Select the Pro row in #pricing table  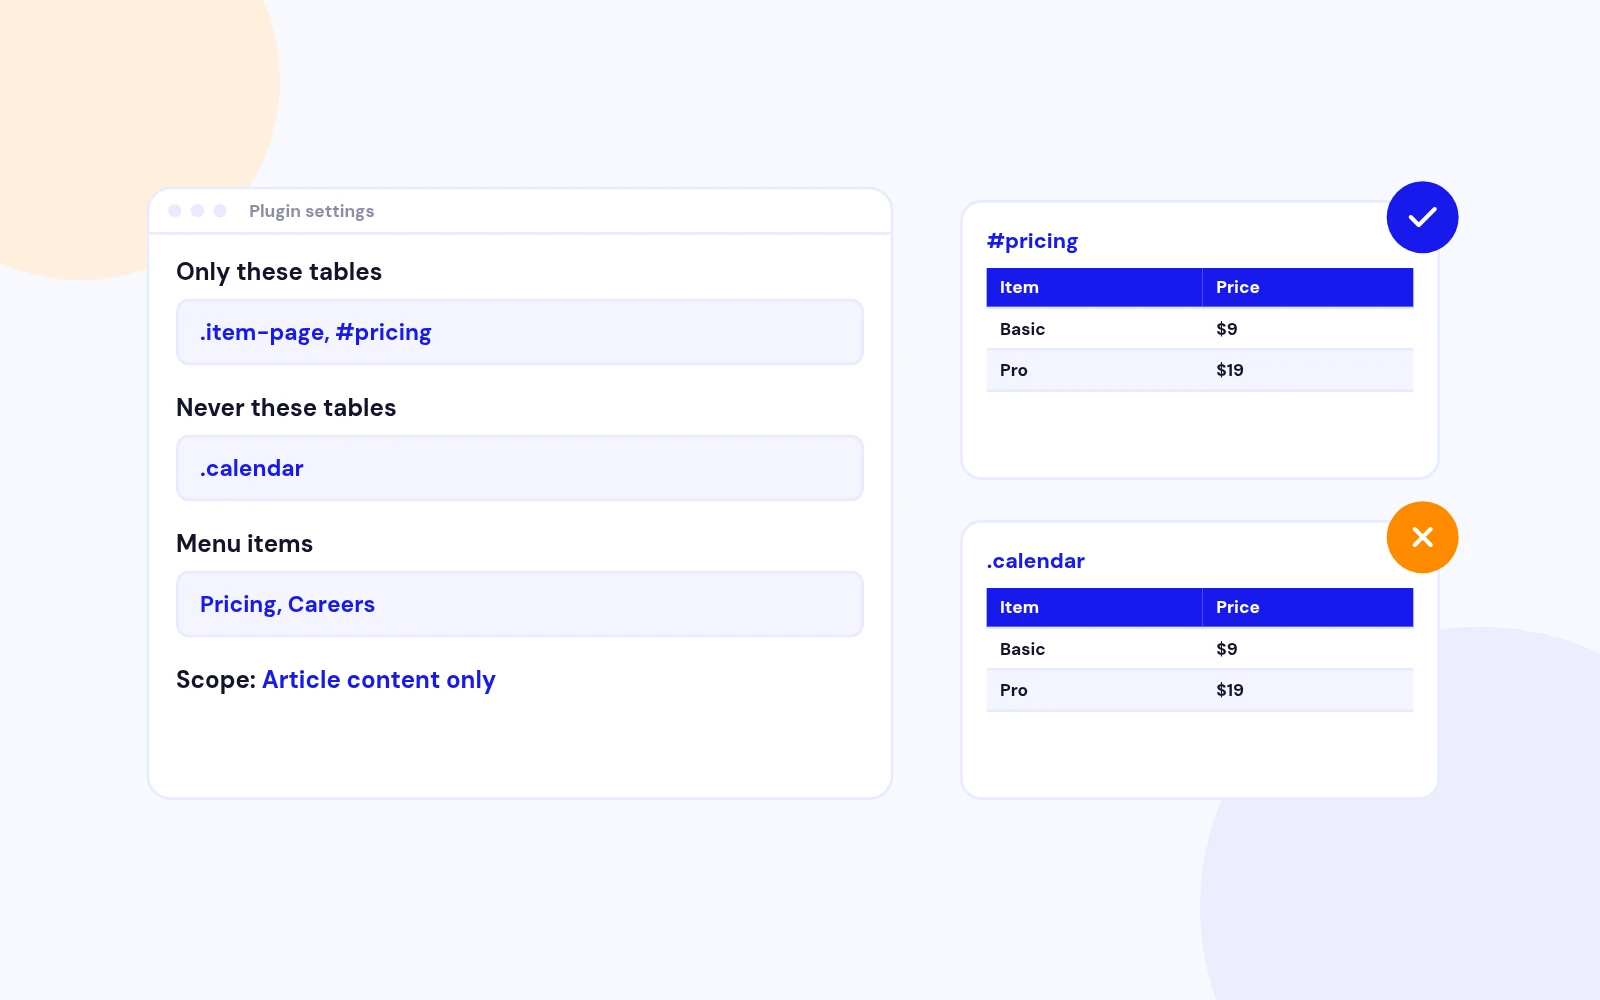[x=1200, y=370]
